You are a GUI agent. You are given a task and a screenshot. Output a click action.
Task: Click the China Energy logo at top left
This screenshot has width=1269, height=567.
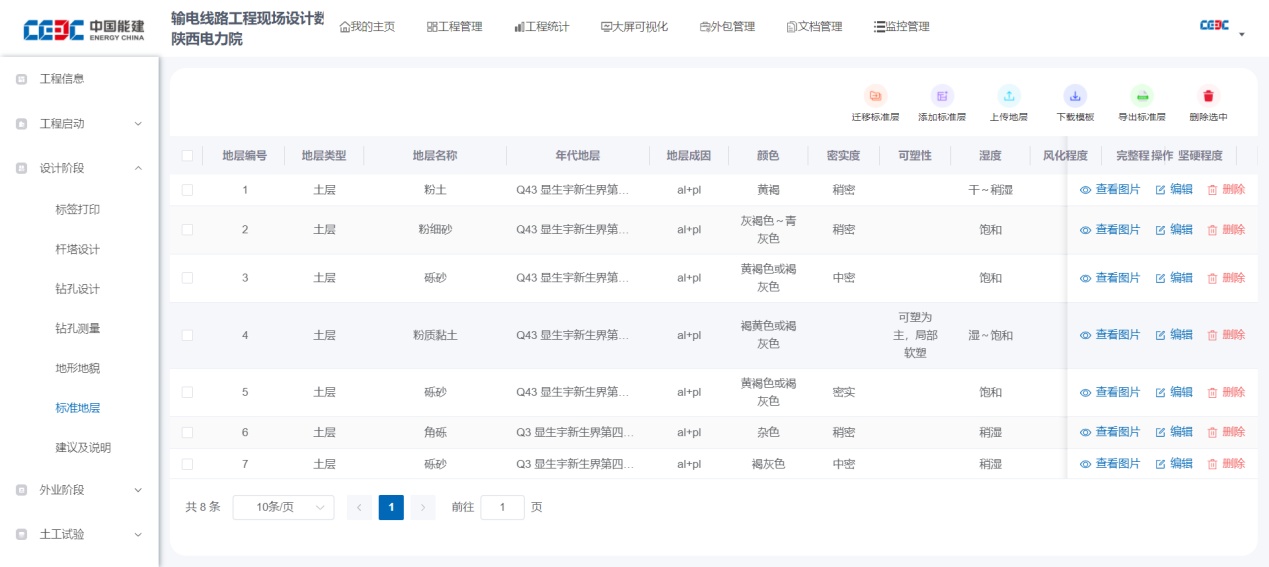(83, 30)
